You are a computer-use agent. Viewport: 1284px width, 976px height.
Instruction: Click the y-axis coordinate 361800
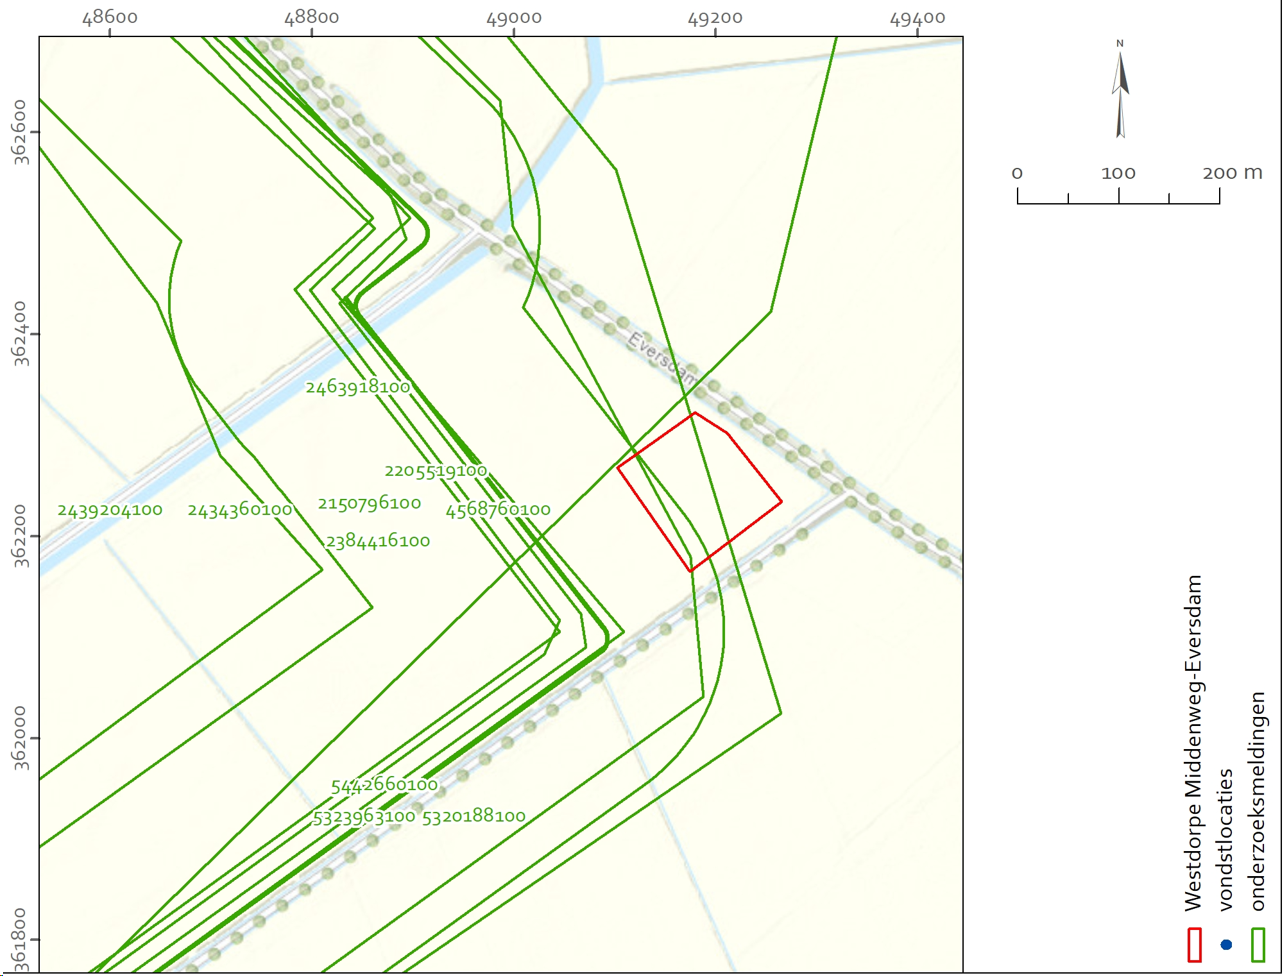19,940
